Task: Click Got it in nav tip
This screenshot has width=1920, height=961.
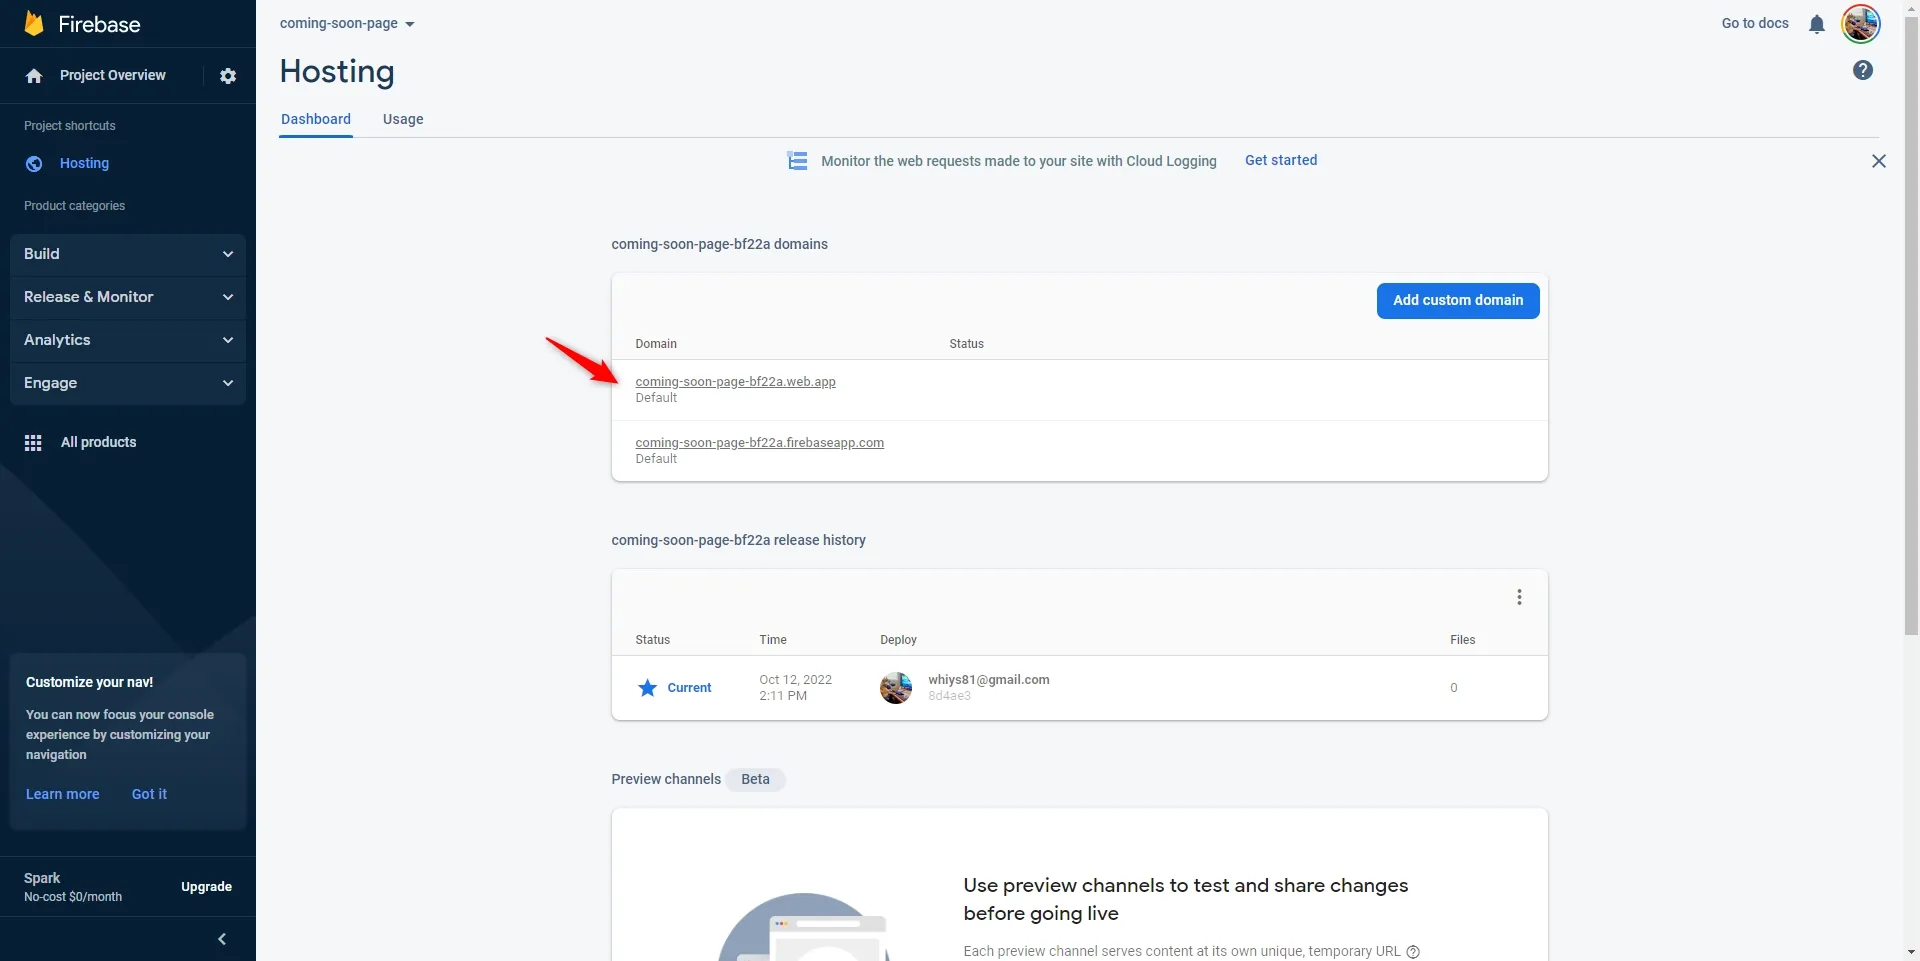Action: coord(149,794)
